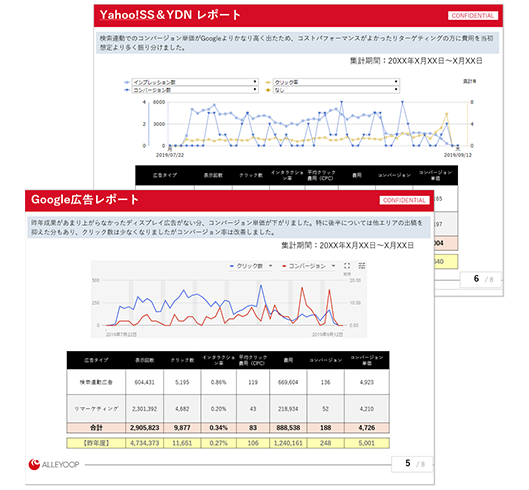Click the ALLEYOOP logo
Screen dimensions: 529x490
[x=54, y=464]
